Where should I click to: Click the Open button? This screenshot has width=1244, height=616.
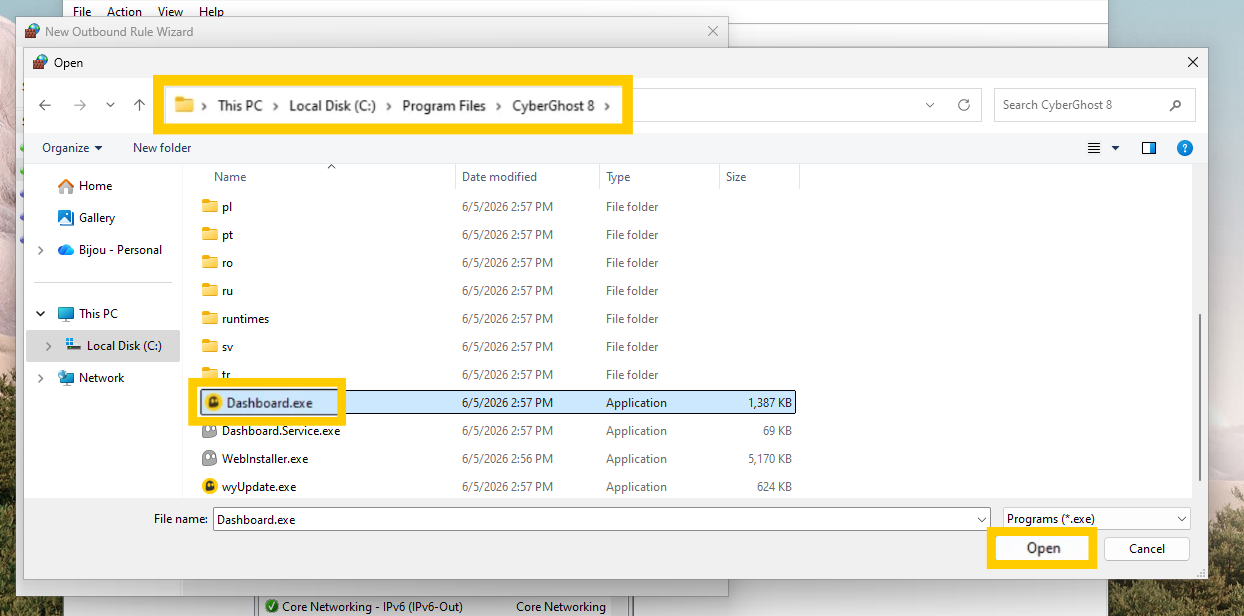(1043, 549)
